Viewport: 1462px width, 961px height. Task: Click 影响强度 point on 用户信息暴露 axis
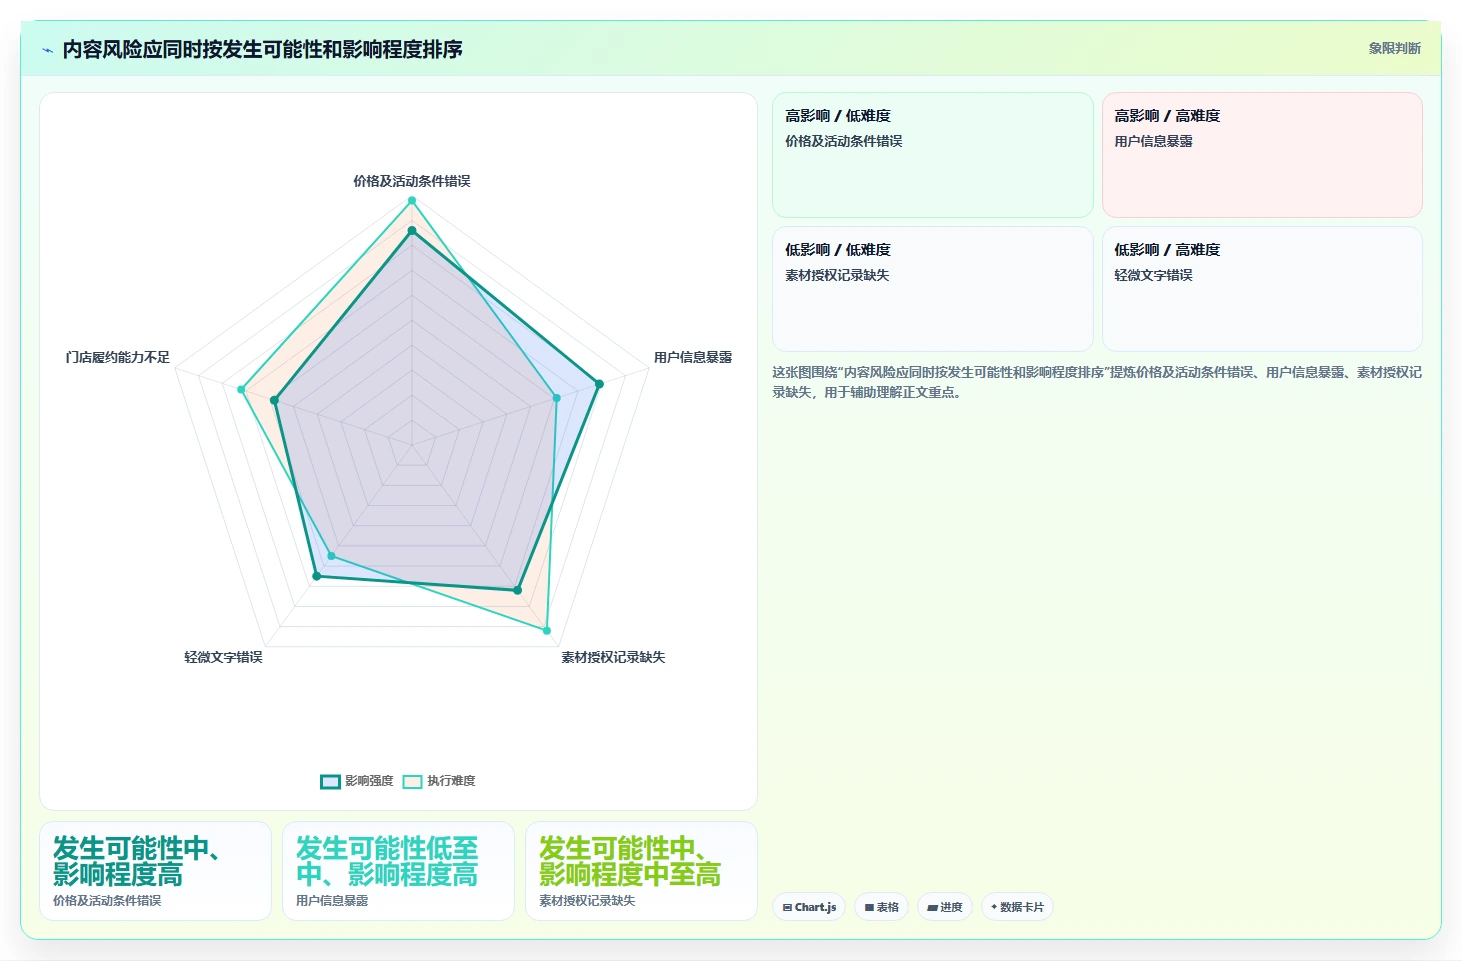point(599,384)
